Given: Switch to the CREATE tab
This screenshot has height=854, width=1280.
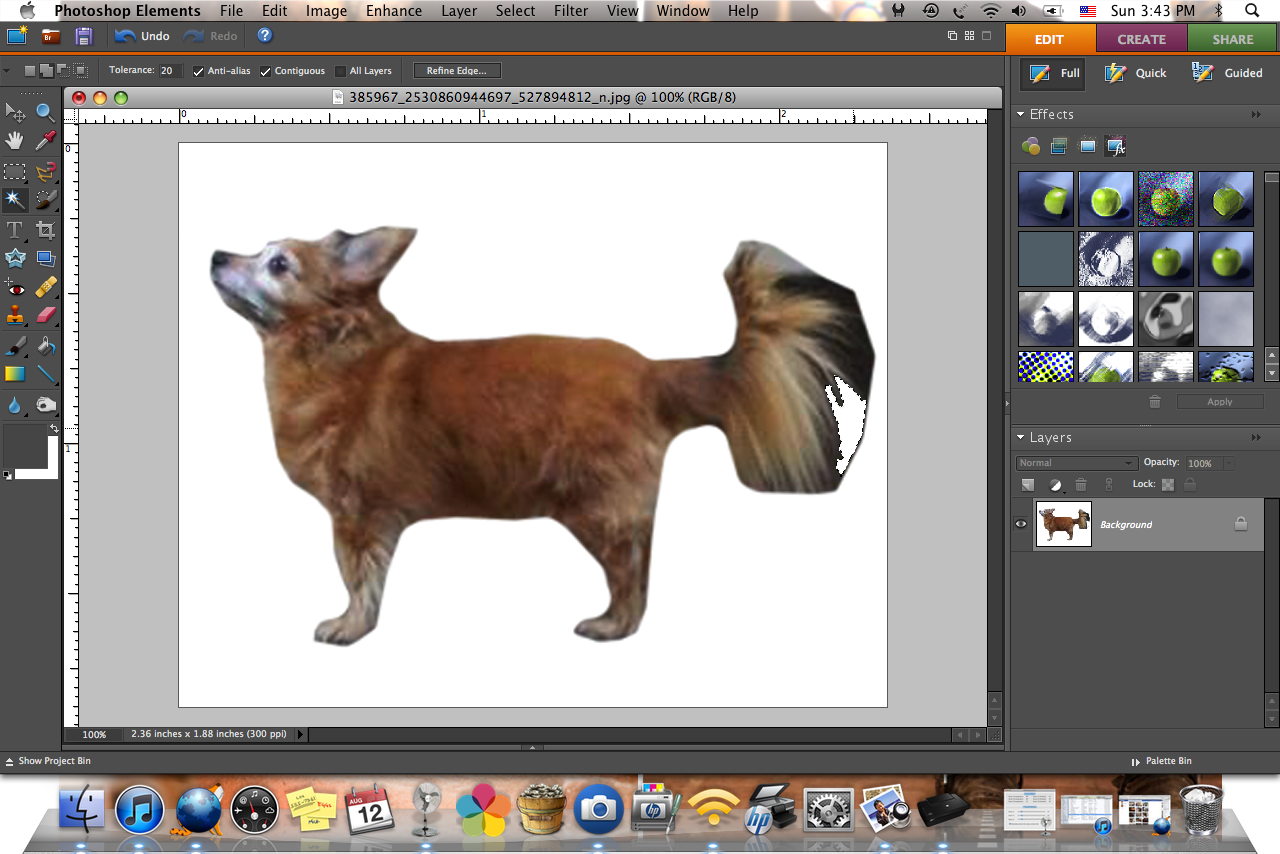Looking at the screenshot, I should click(1141, 39).
